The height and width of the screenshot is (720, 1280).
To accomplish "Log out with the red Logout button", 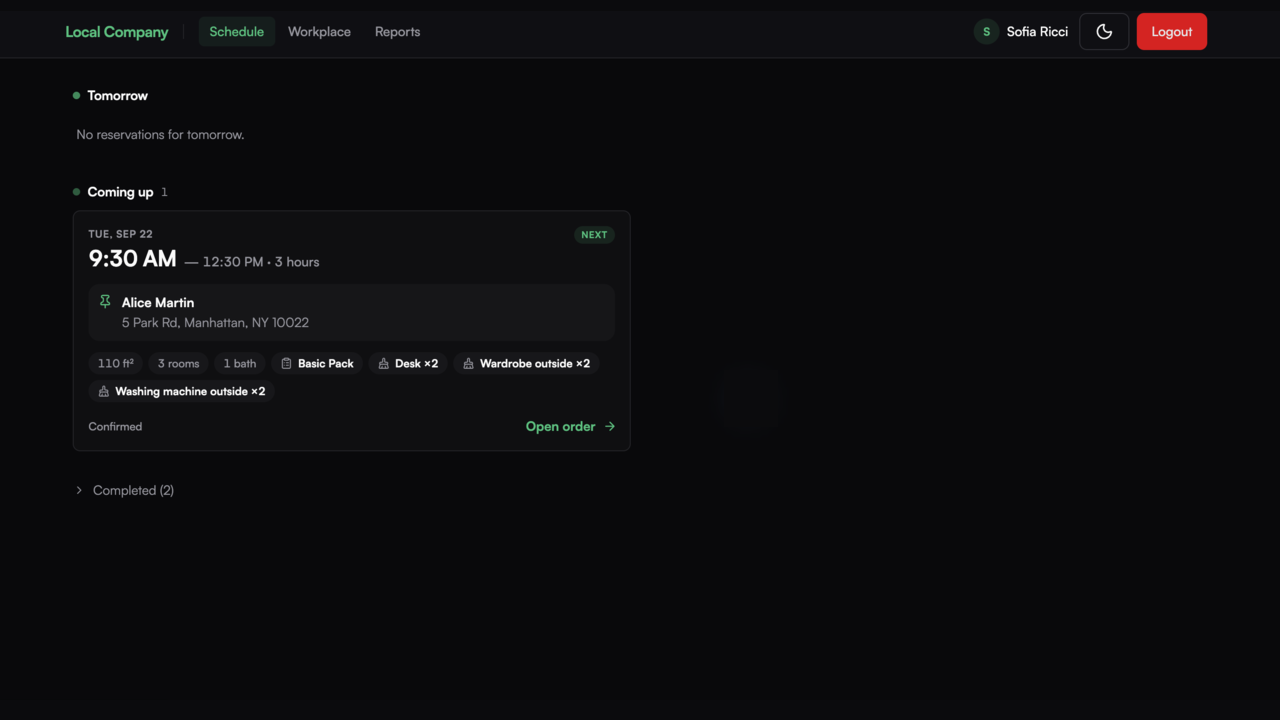I will pos(1171,32).
